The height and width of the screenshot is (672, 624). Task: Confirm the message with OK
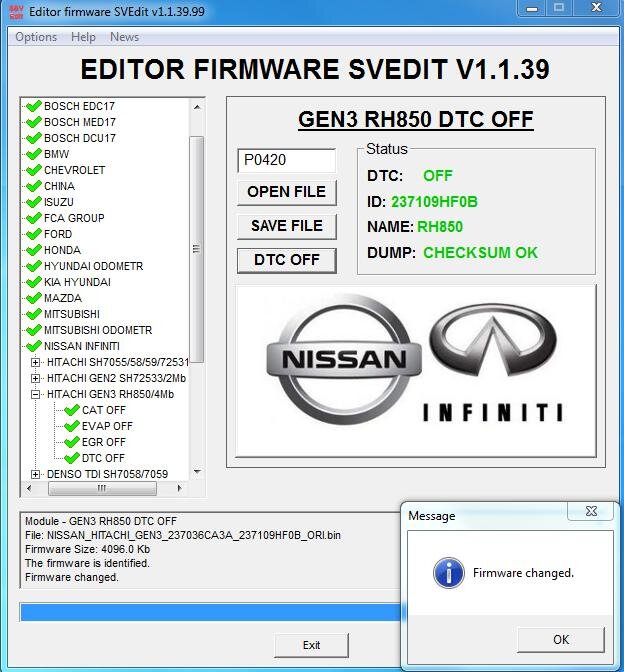(x=561, y=640)
